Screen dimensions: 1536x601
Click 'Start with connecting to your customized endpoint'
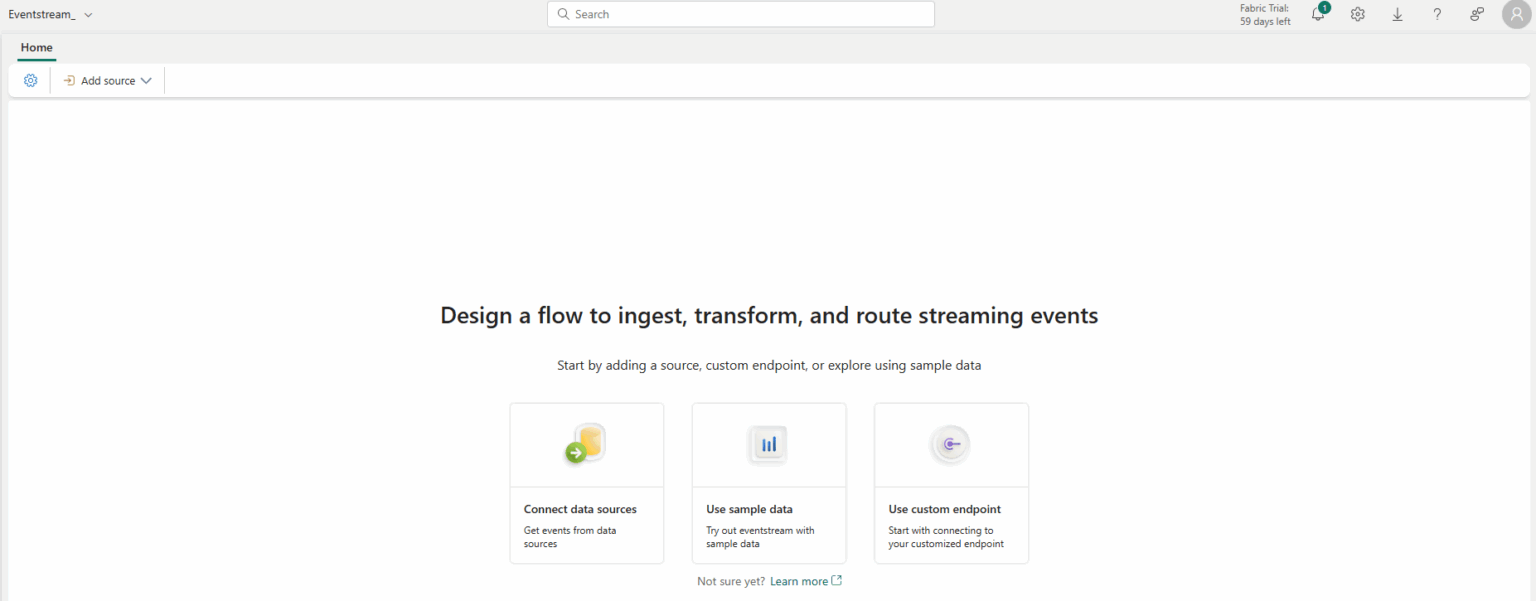(945, 537)
